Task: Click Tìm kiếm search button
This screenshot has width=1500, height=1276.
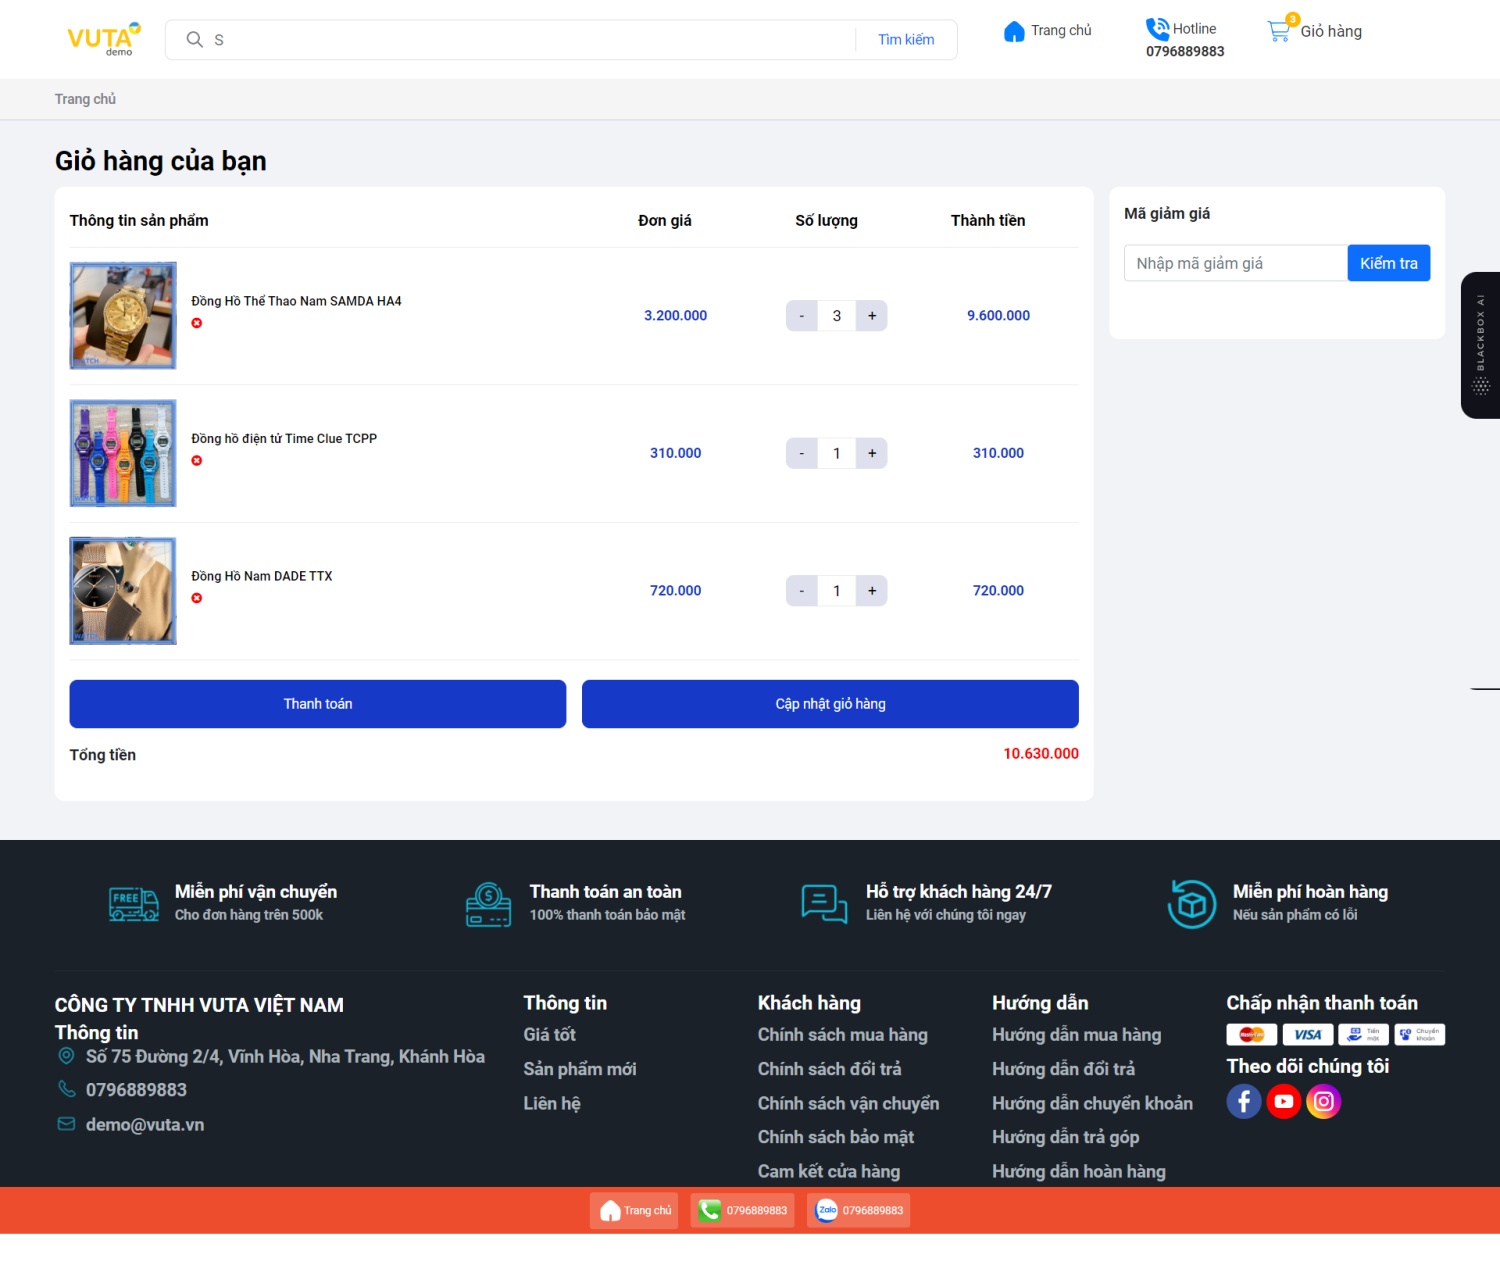Action: click(906, 39)
